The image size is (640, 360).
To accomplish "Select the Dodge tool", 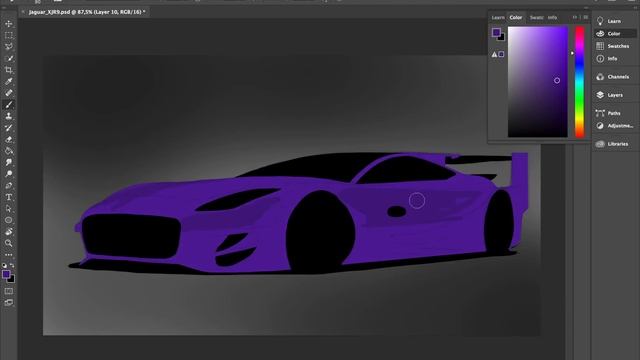I will 9,174.
